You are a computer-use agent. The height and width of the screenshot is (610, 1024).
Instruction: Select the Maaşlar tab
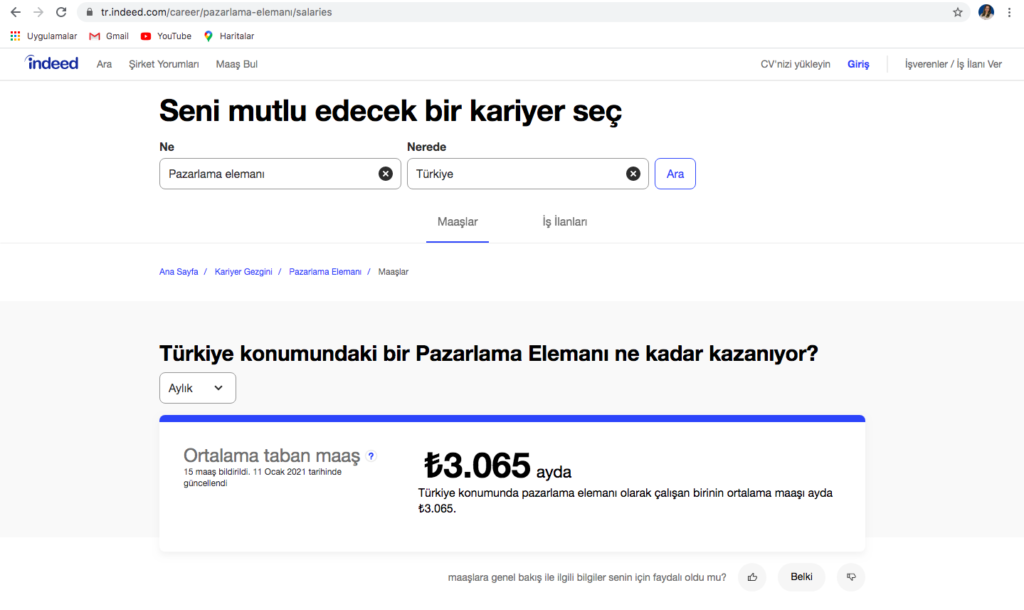click(x=458, y=222)
